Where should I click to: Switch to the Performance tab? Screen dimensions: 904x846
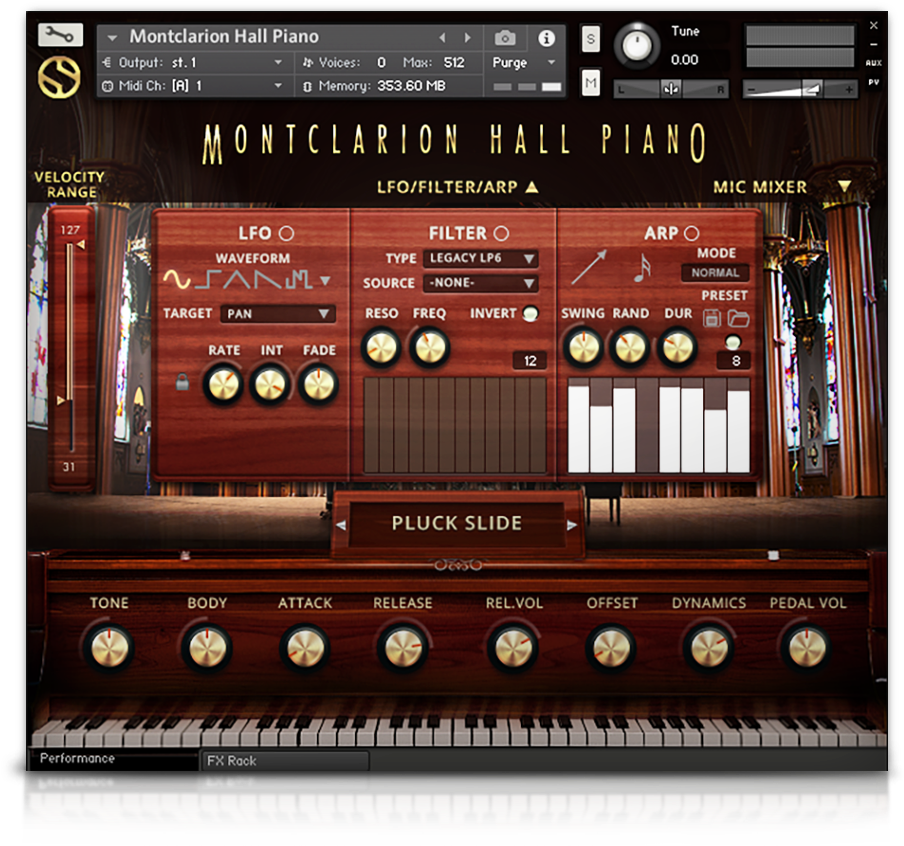(112, 759)
